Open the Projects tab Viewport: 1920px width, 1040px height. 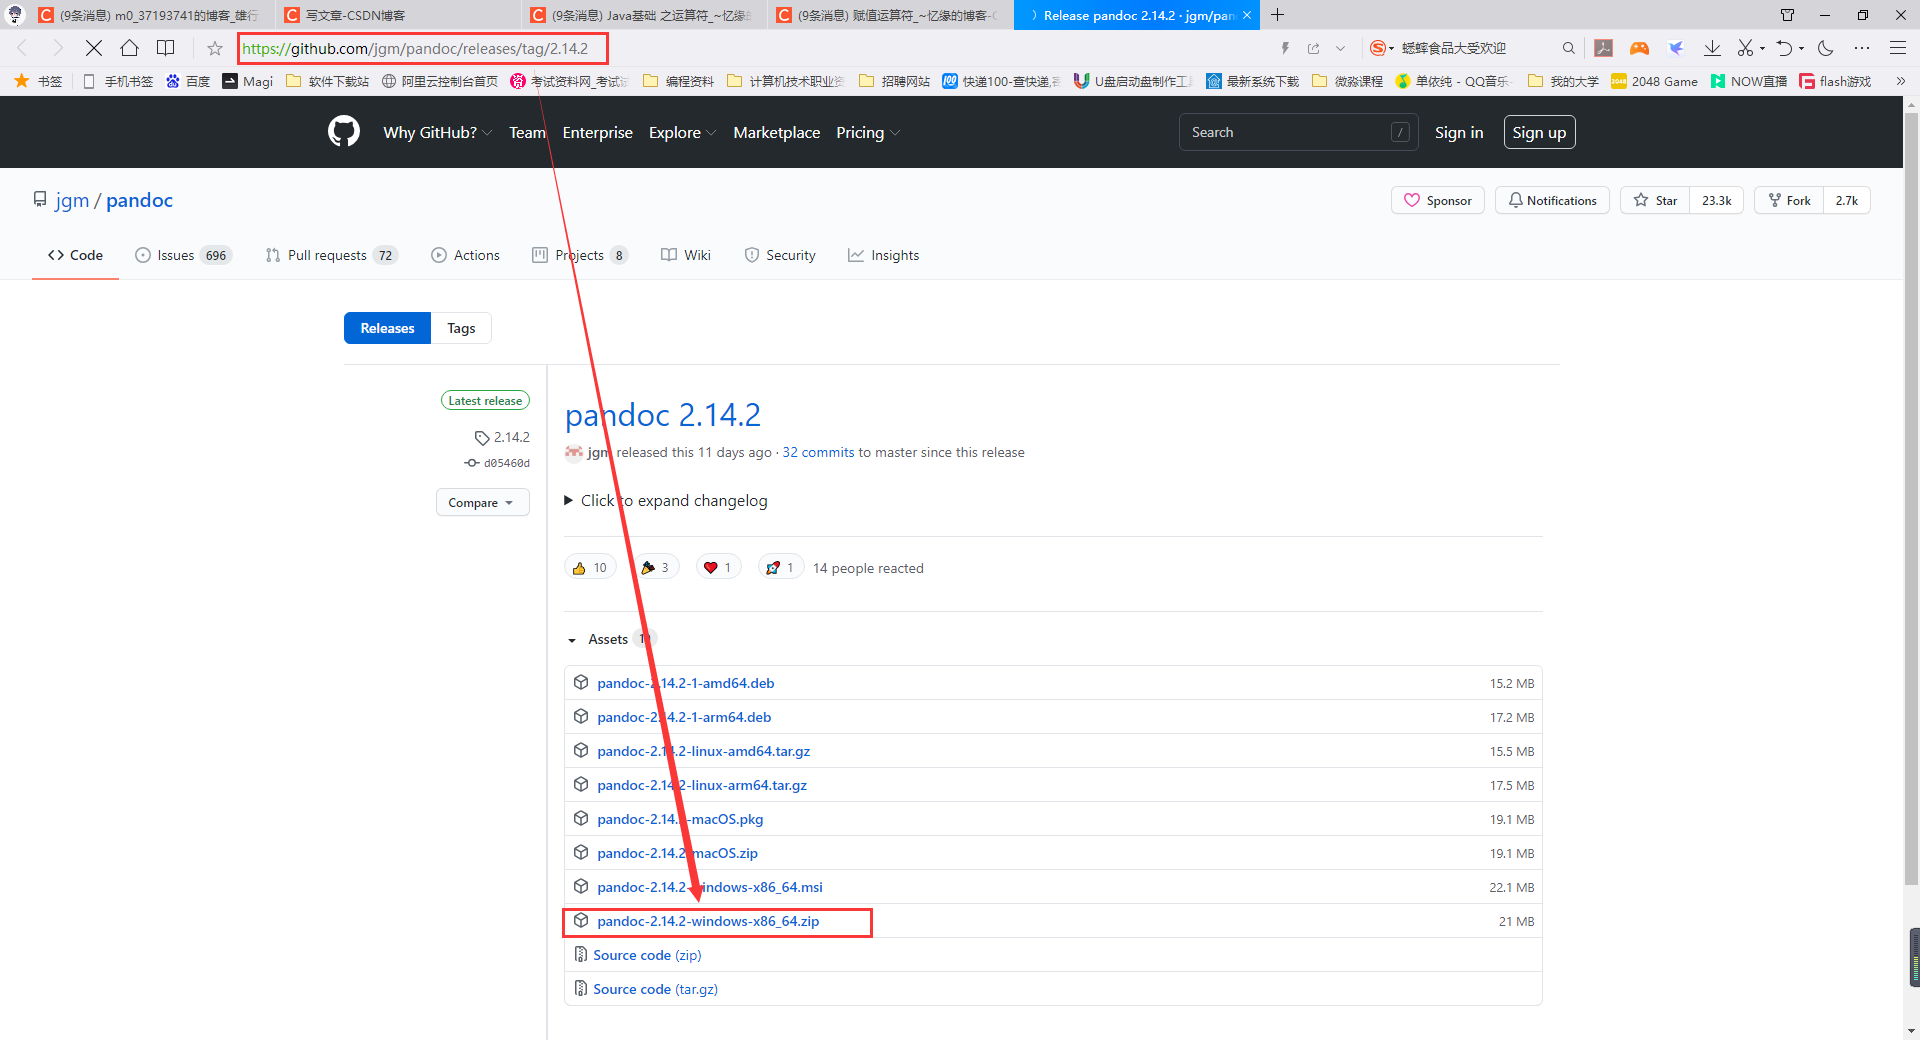(x=579, y=255)
